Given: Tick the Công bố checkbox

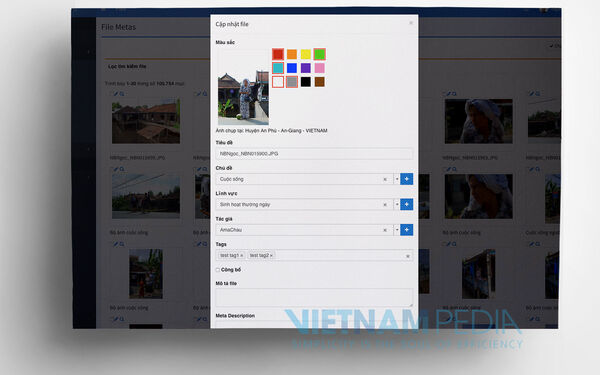Looking at the screenshot, I should tap(218, 270).
